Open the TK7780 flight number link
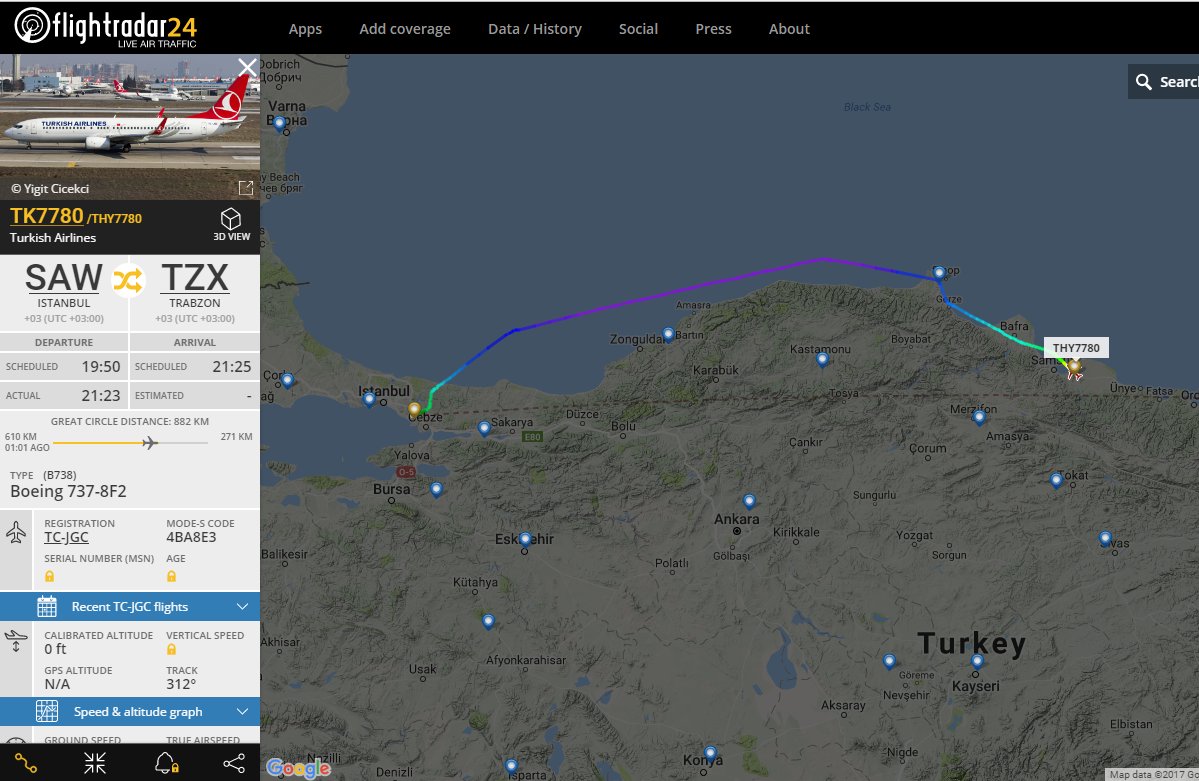This screenshot has height=781, width=1199. pos(46,216)
